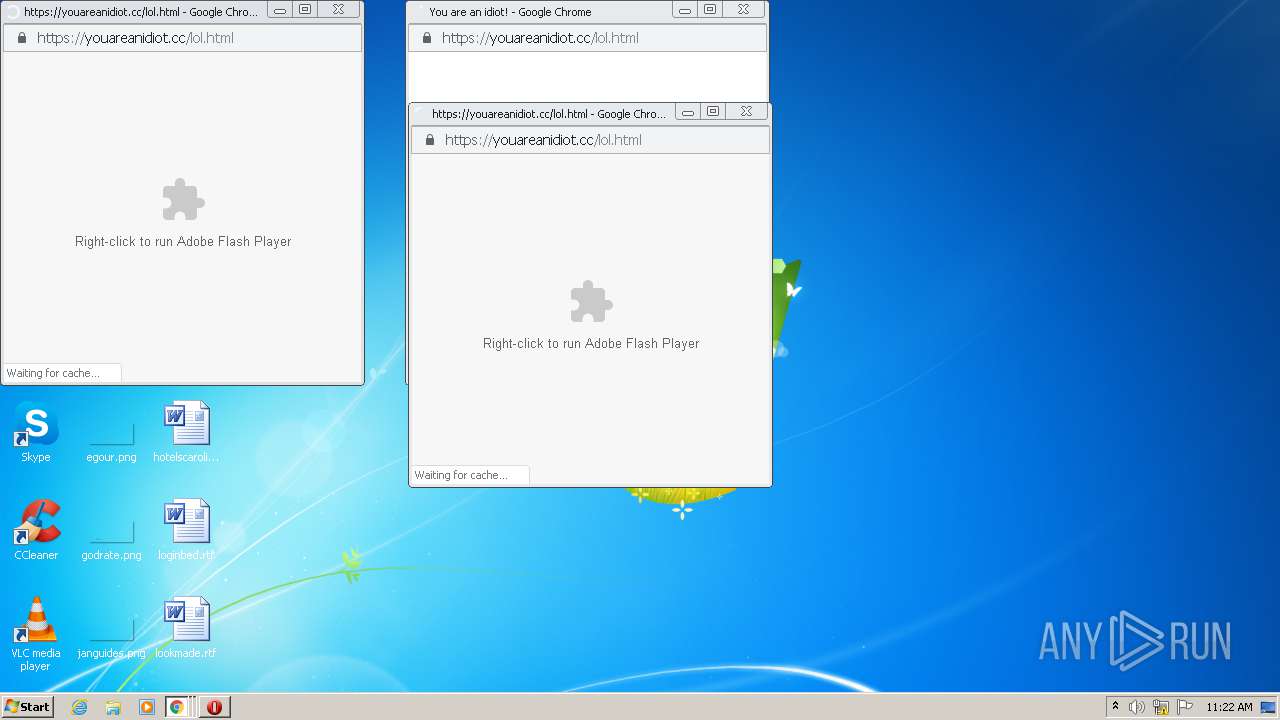Select the loginbed.rtf document
This screenshot has width=1280, height=720.
[x=186, y=530]
